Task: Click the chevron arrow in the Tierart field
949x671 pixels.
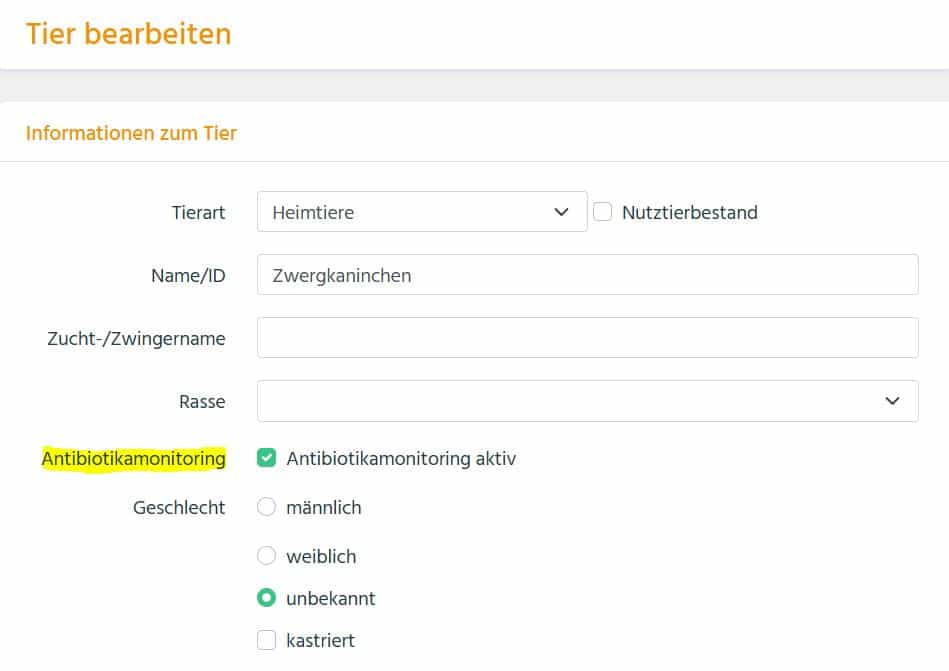Action: pyautogui.click(x=561, y=212)
